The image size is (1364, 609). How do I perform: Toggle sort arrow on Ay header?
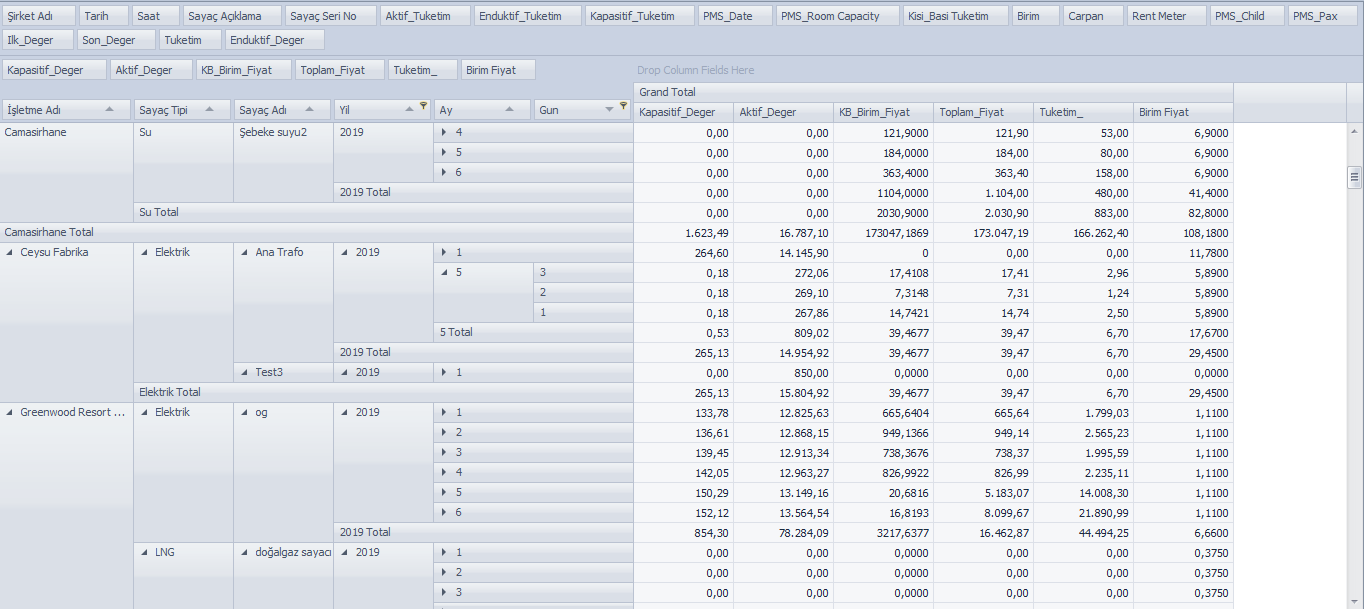pyautogui.click(x=510, y=109)
